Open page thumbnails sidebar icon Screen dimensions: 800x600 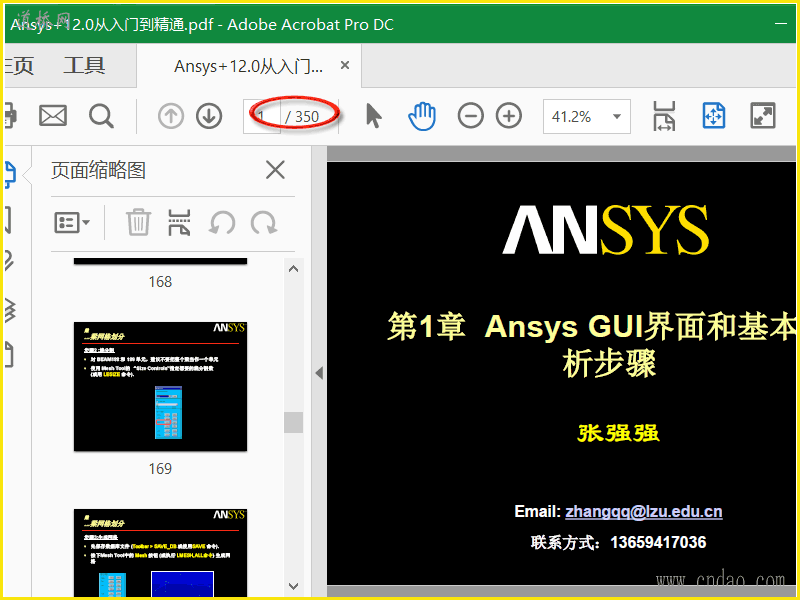pyautogui.click(x=11, y=175)
